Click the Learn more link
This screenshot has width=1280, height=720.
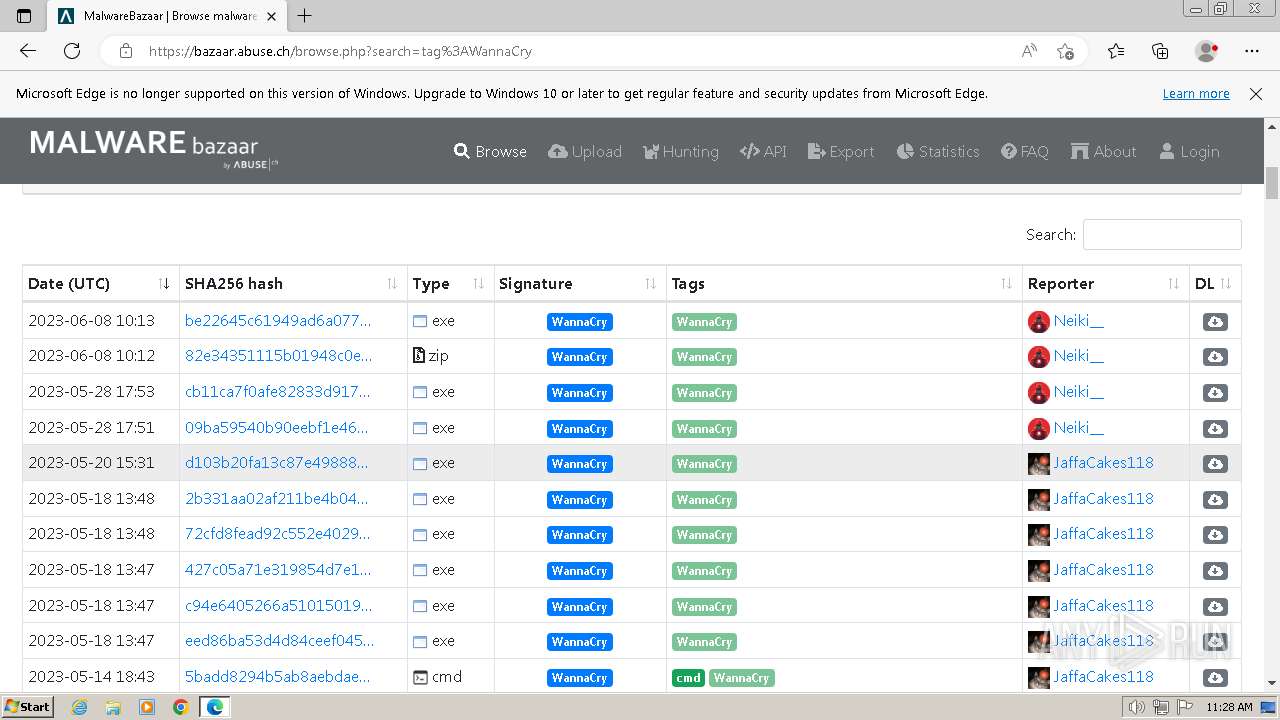[x=1196, y=94]
